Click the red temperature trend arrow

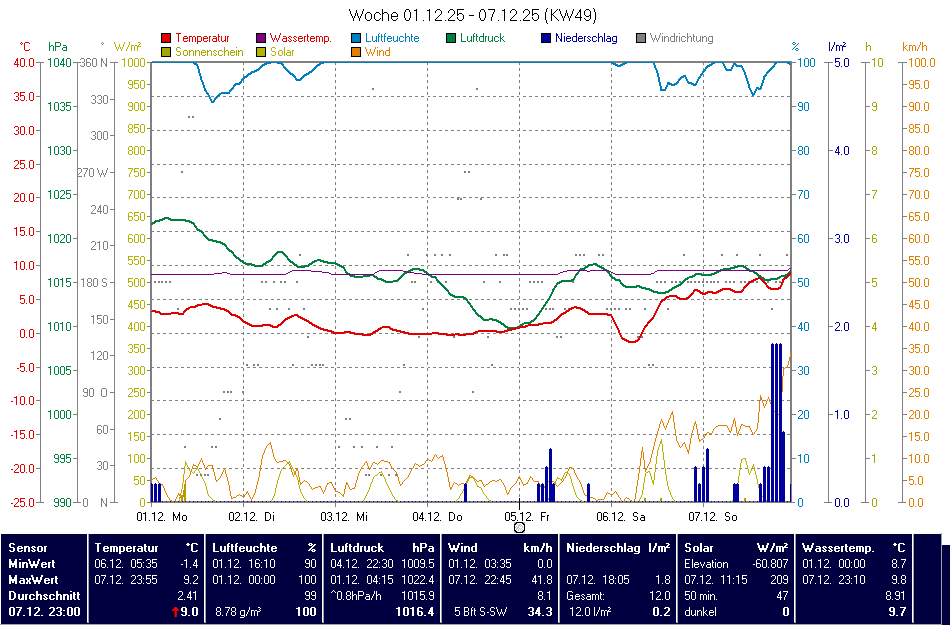click(176, 611)
